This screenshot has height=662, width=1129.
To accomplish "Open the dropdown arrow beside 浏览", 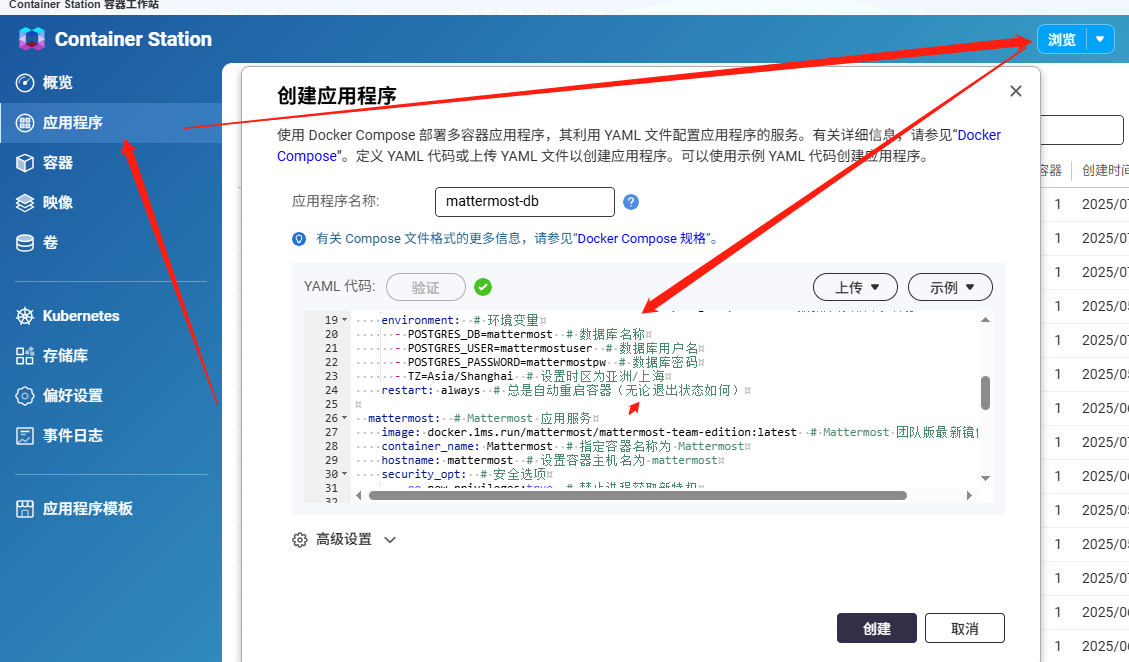I will coord(1100,39).
